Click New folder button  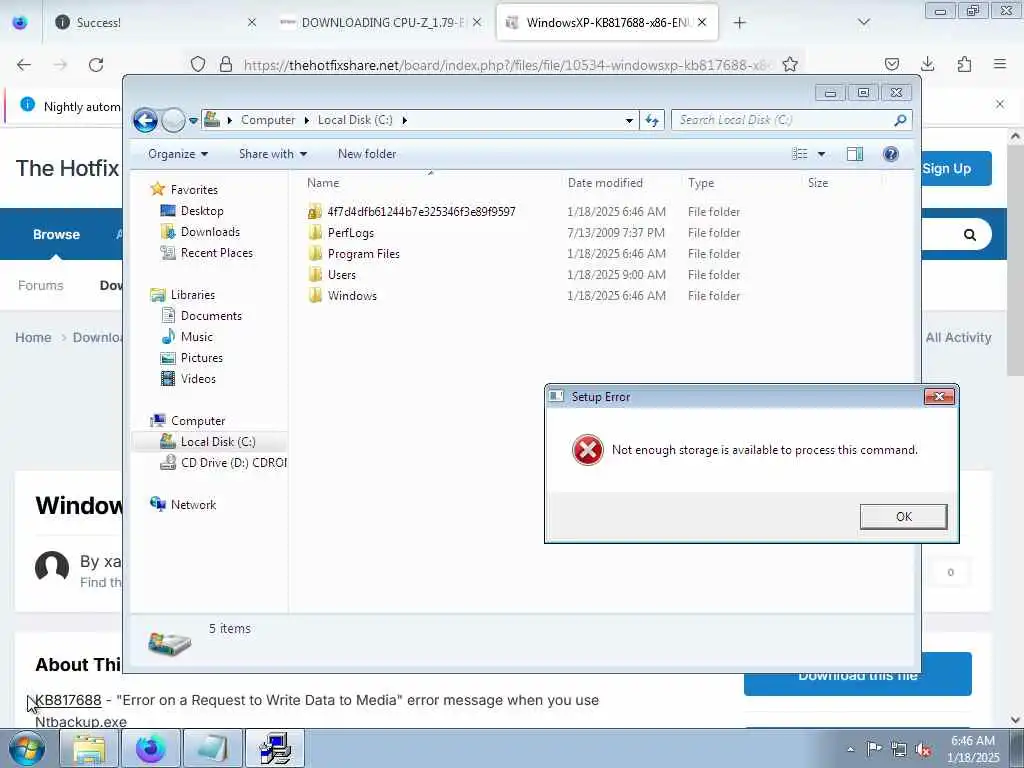pyautogui.click(x=367, y=154)
